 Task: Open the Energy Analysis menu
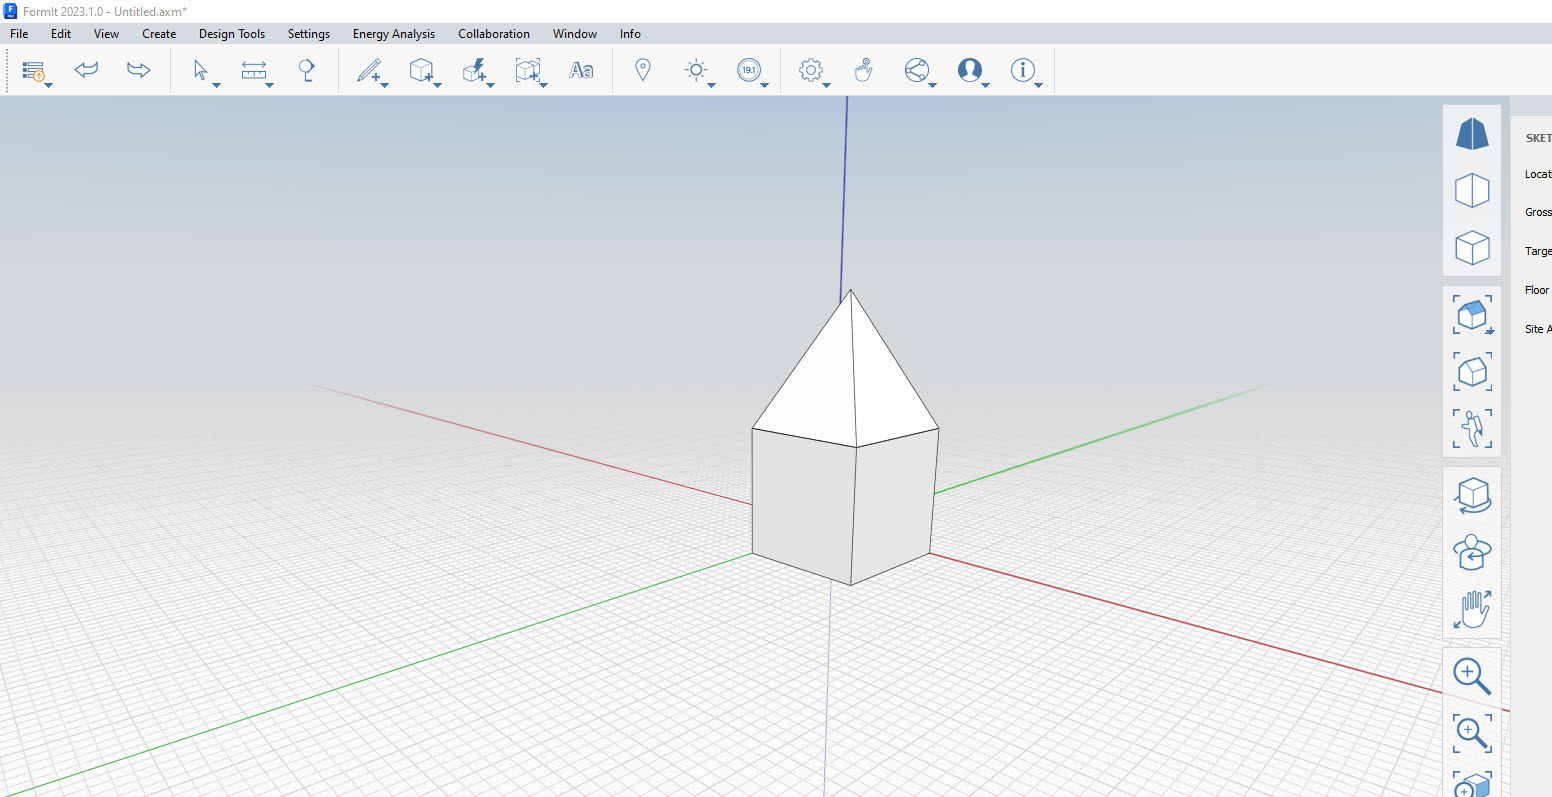click(x=394, y=34)
